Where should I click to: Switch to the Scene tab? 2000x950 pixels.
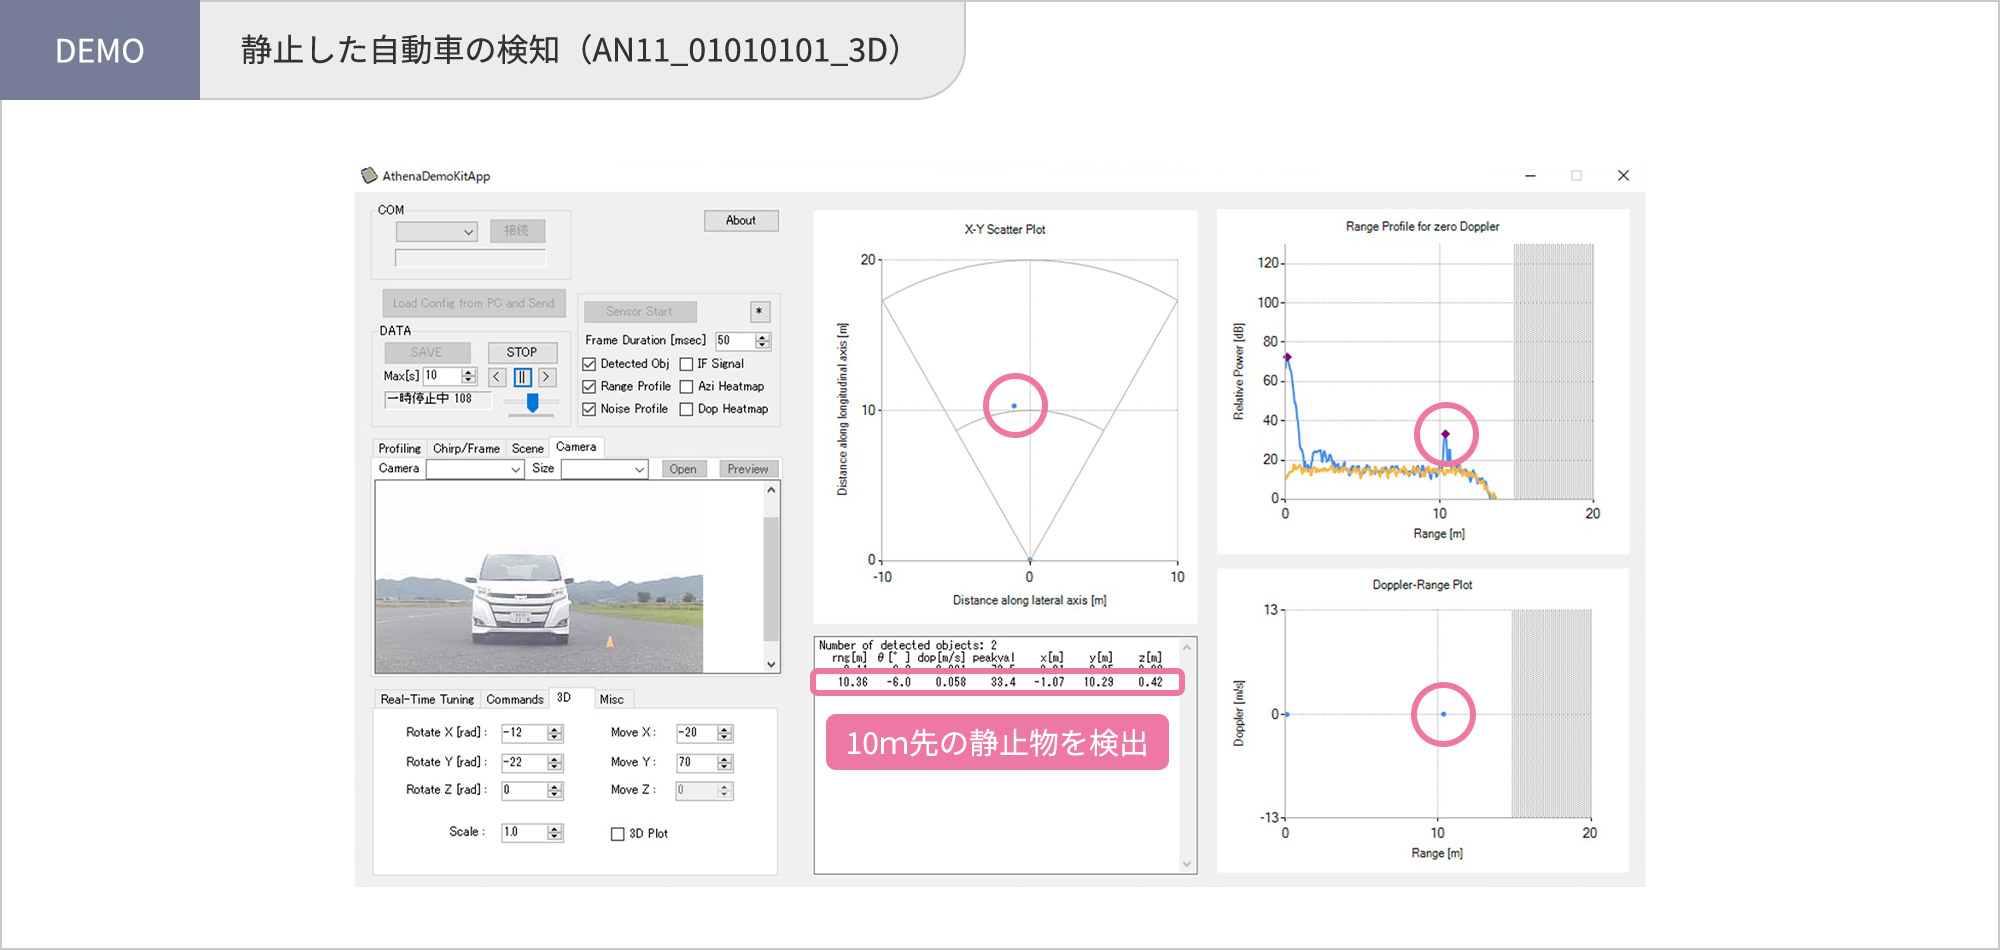[x=527, y=449]
